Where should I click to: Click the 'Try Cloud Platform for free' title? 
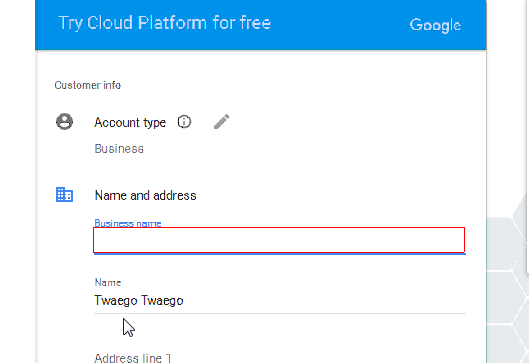165,23
